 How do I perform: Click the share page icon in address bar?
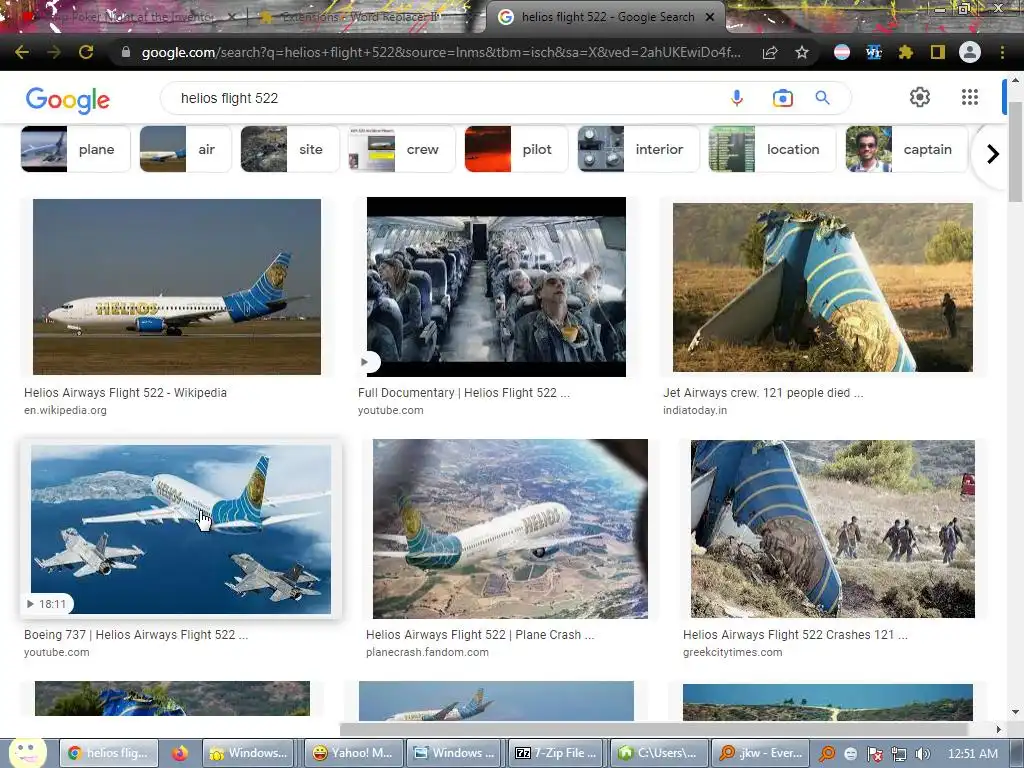pos(770,52)
